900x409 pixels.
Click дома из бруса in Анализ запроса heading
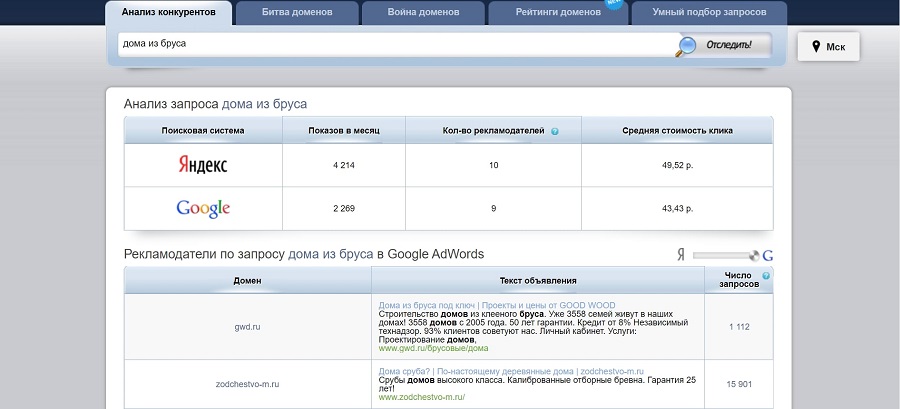[x=264, y=104]
